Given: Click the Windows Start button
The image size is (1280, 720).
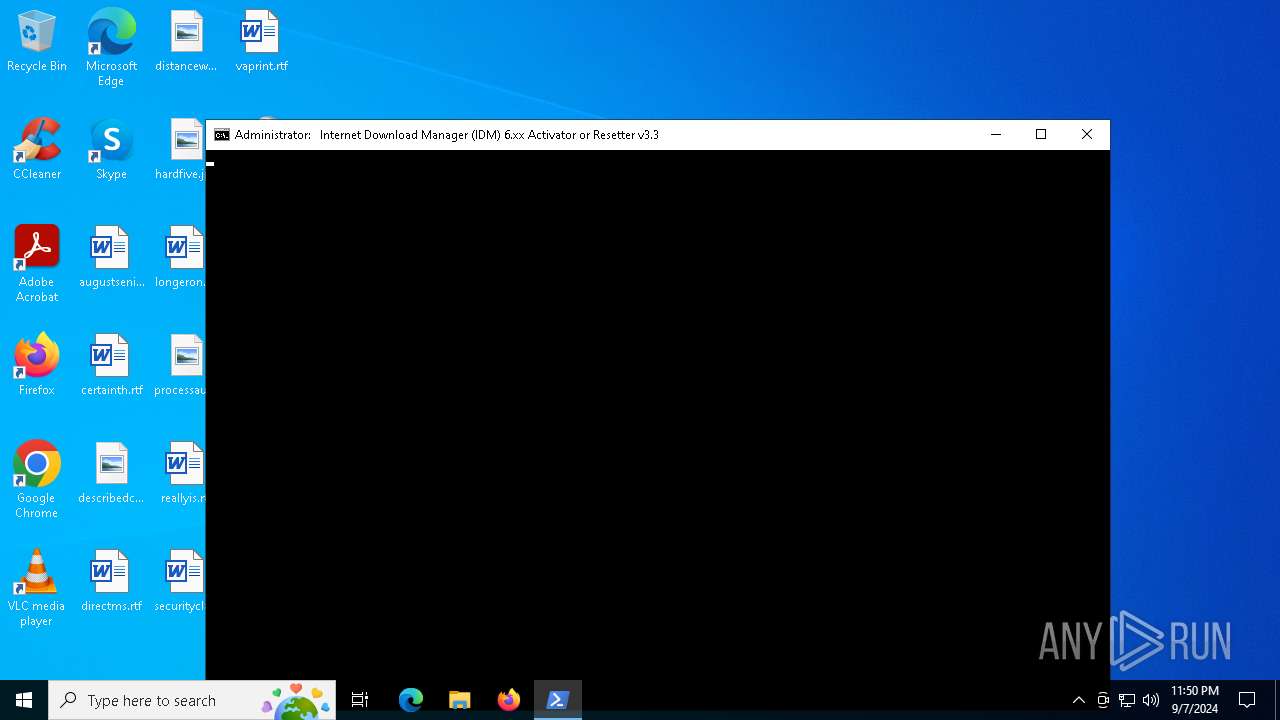Looking at the screenshot, I should 24,700.
